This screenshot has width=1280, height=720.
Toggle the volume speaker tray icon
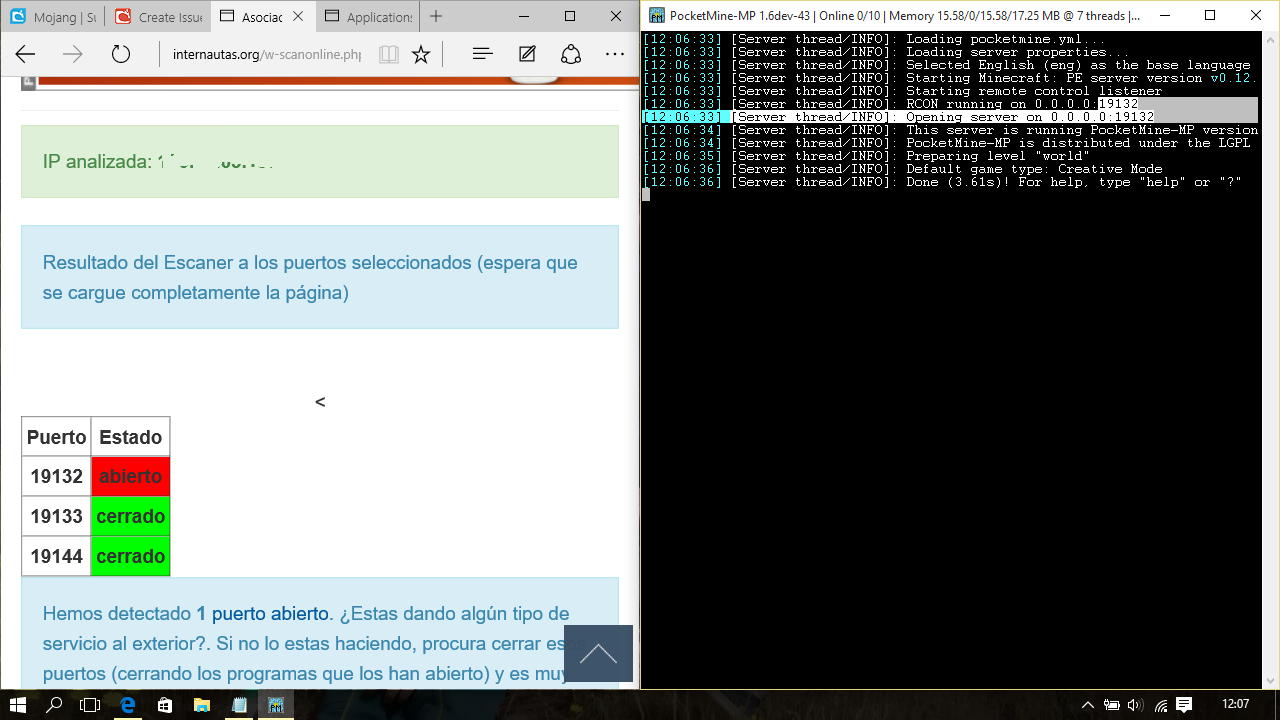click(x=1134, y=705)
